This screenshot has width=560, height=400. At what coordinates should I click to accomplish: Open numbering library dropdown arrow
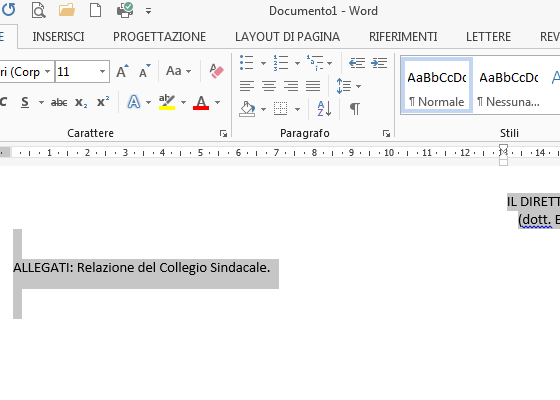coord(297,63)
